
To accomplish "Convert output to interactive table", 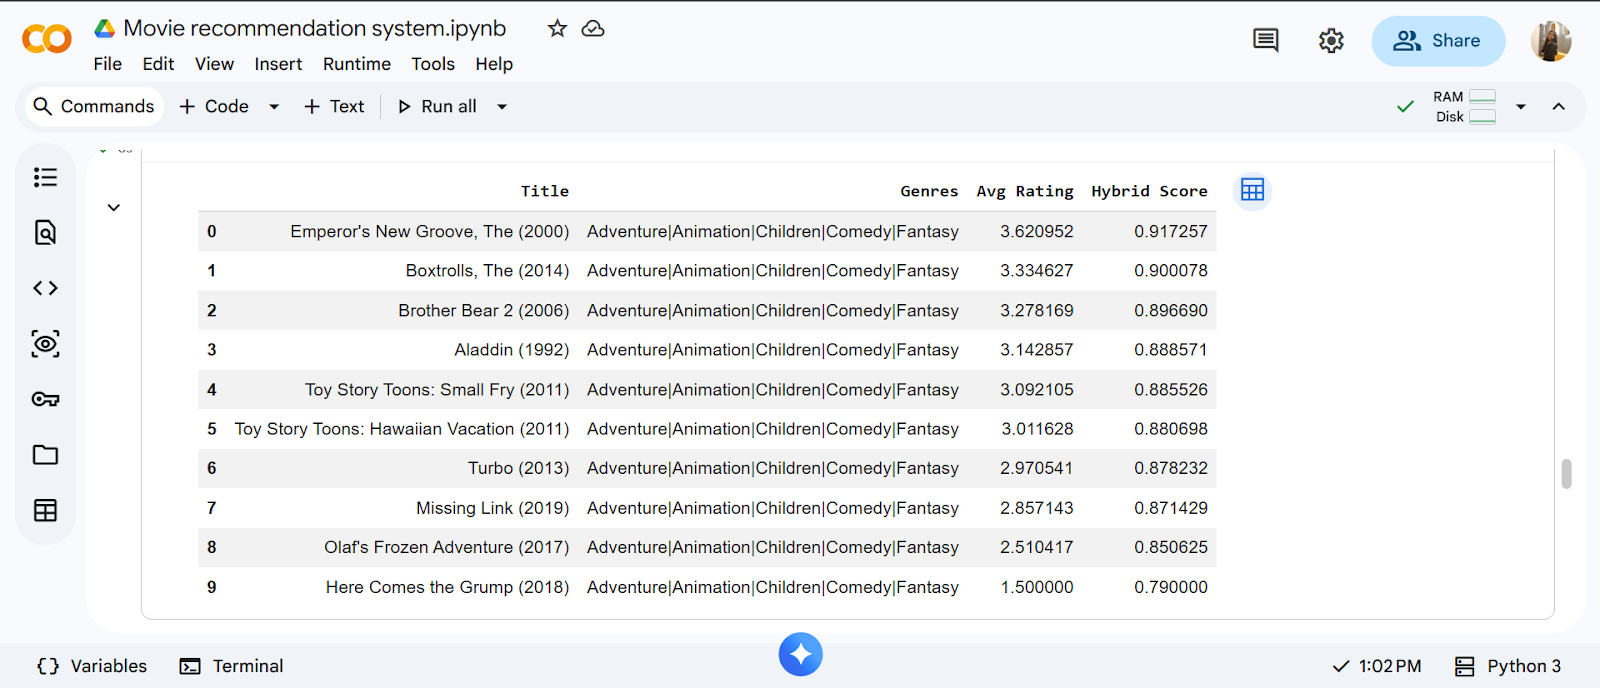I will (1252, 190).
